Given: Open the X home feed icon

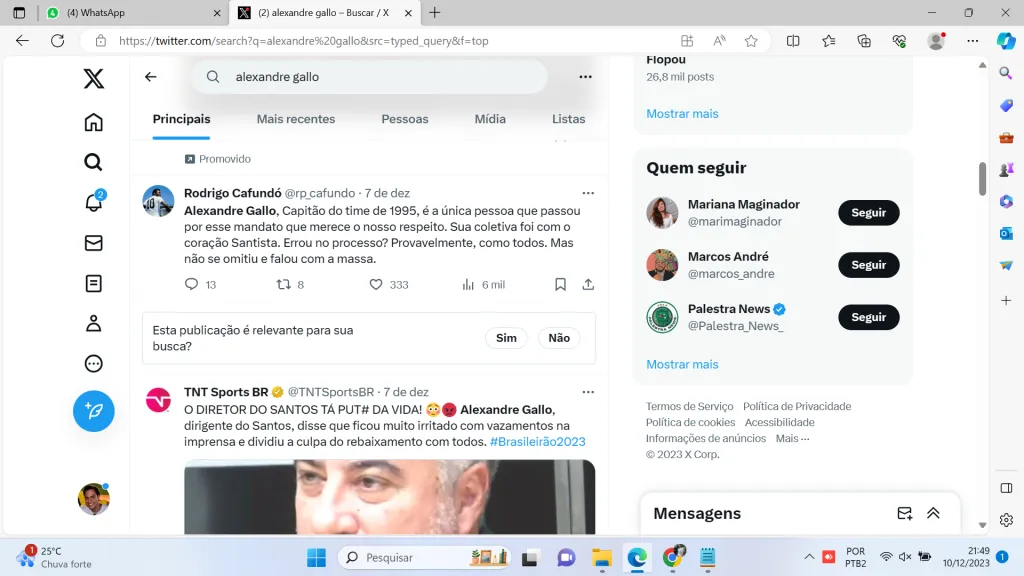Looking at the screenshot, I should click(x=93, y=122).
